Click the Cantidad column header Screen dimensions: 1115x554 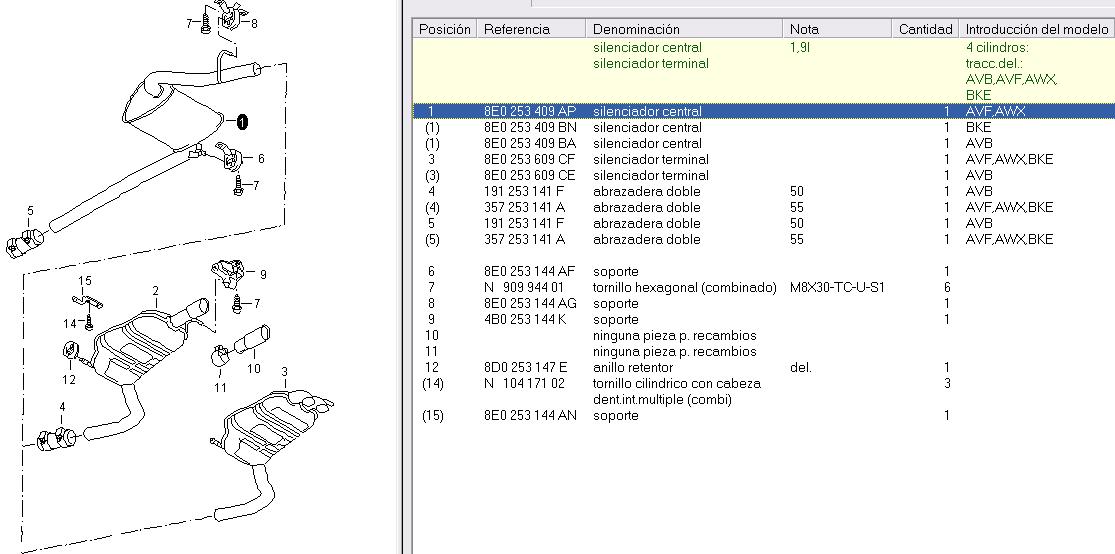(x=925, y=29)
